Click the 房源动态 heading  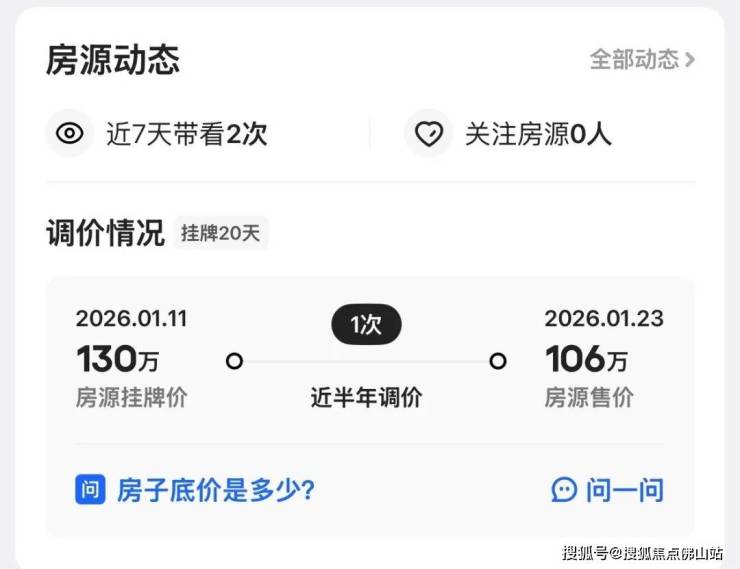click(x=113, y=60)
